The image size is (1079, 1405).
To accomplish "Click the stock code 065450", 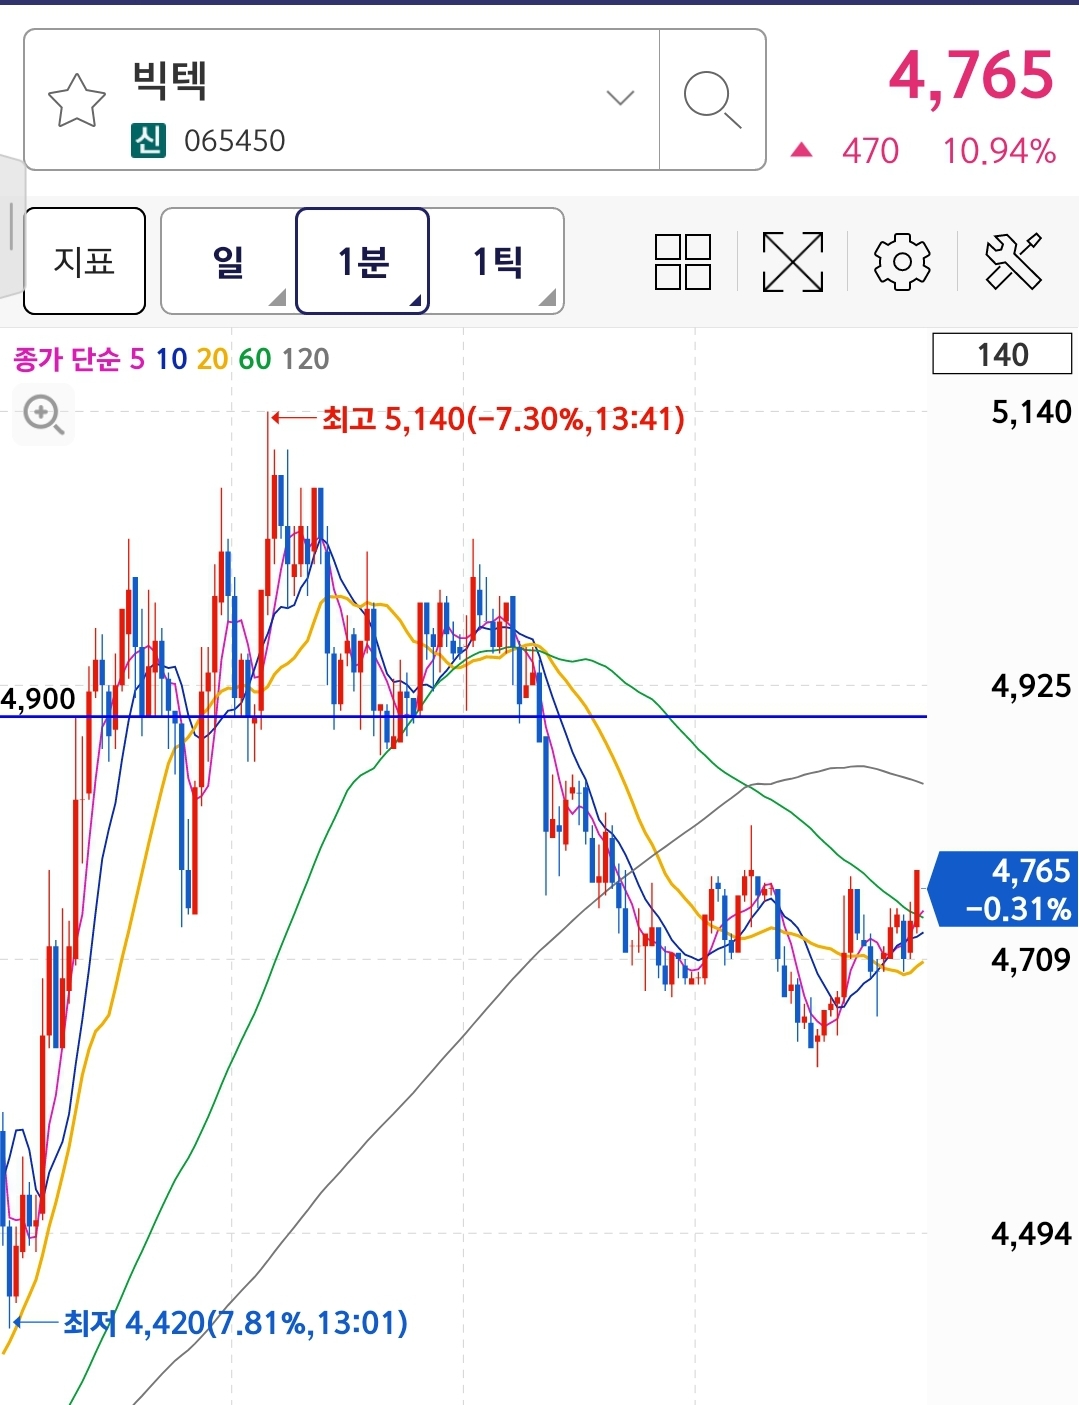I will pyautogui.click(x=235, y=141).
